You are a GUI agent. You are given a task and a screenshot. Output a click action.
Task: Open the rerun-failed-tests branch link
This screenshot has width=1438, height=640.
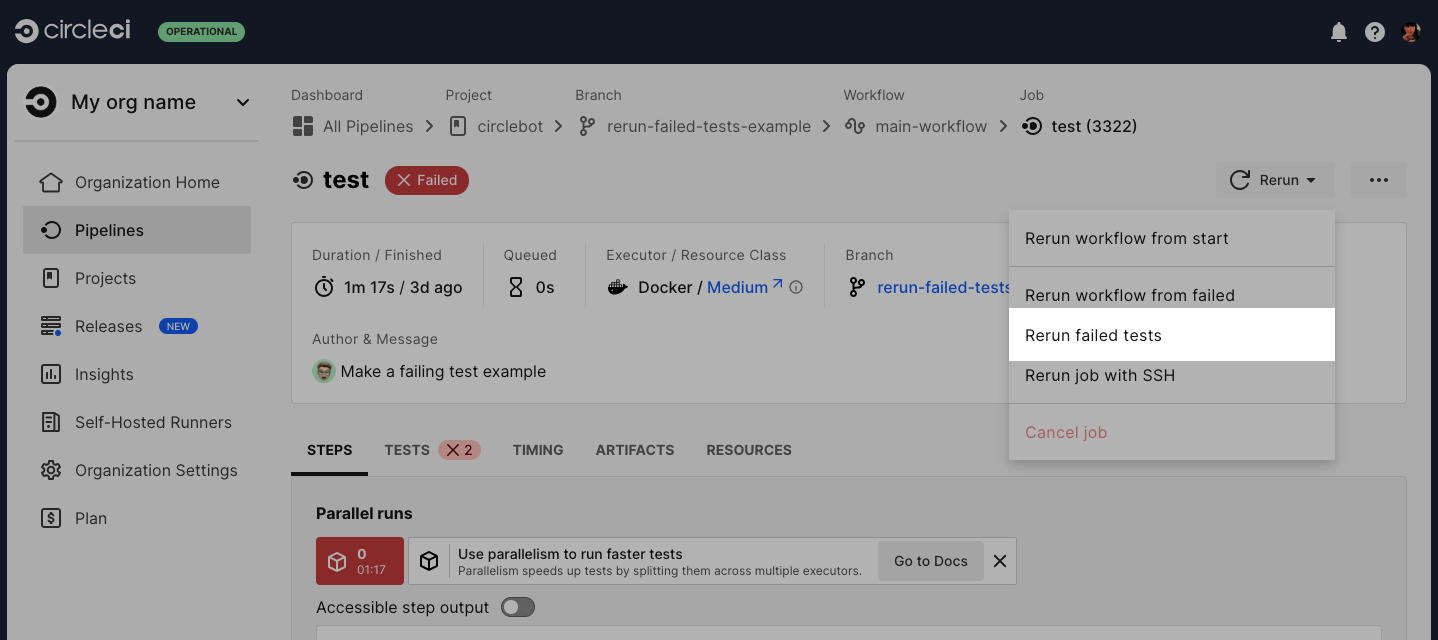point(944,287)
